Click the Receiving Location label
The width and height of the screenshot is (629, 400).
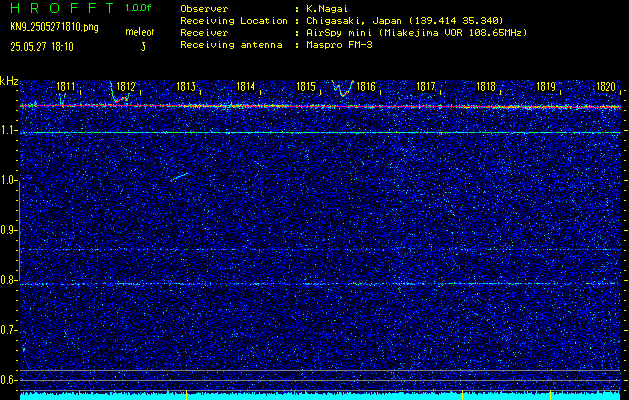click(x=234, y=20)
